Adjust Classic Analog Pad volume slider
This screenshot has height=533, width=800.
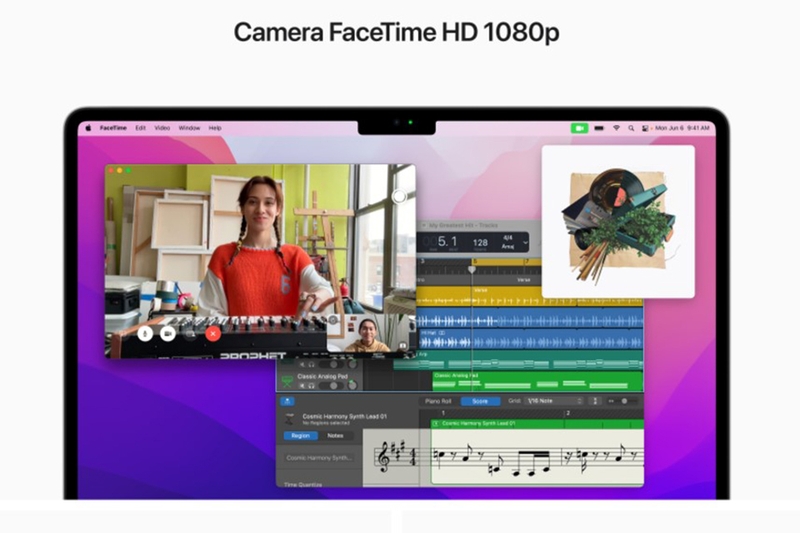[330, 386]
